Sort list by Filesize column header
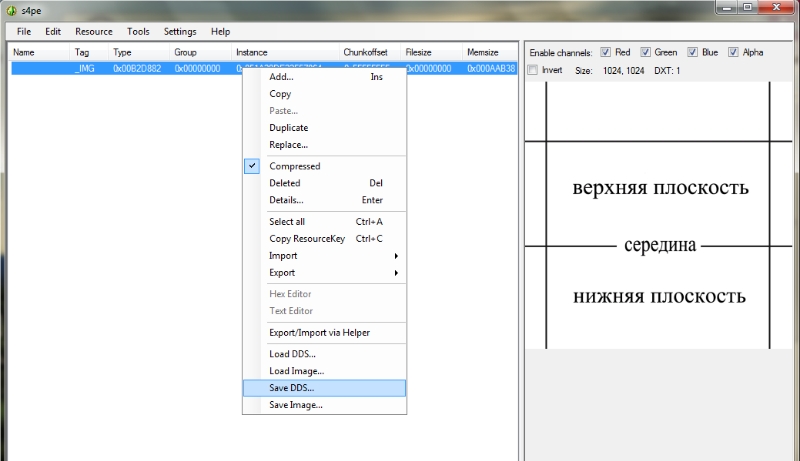This screenshot has height=461, width=800. [418, 52]
